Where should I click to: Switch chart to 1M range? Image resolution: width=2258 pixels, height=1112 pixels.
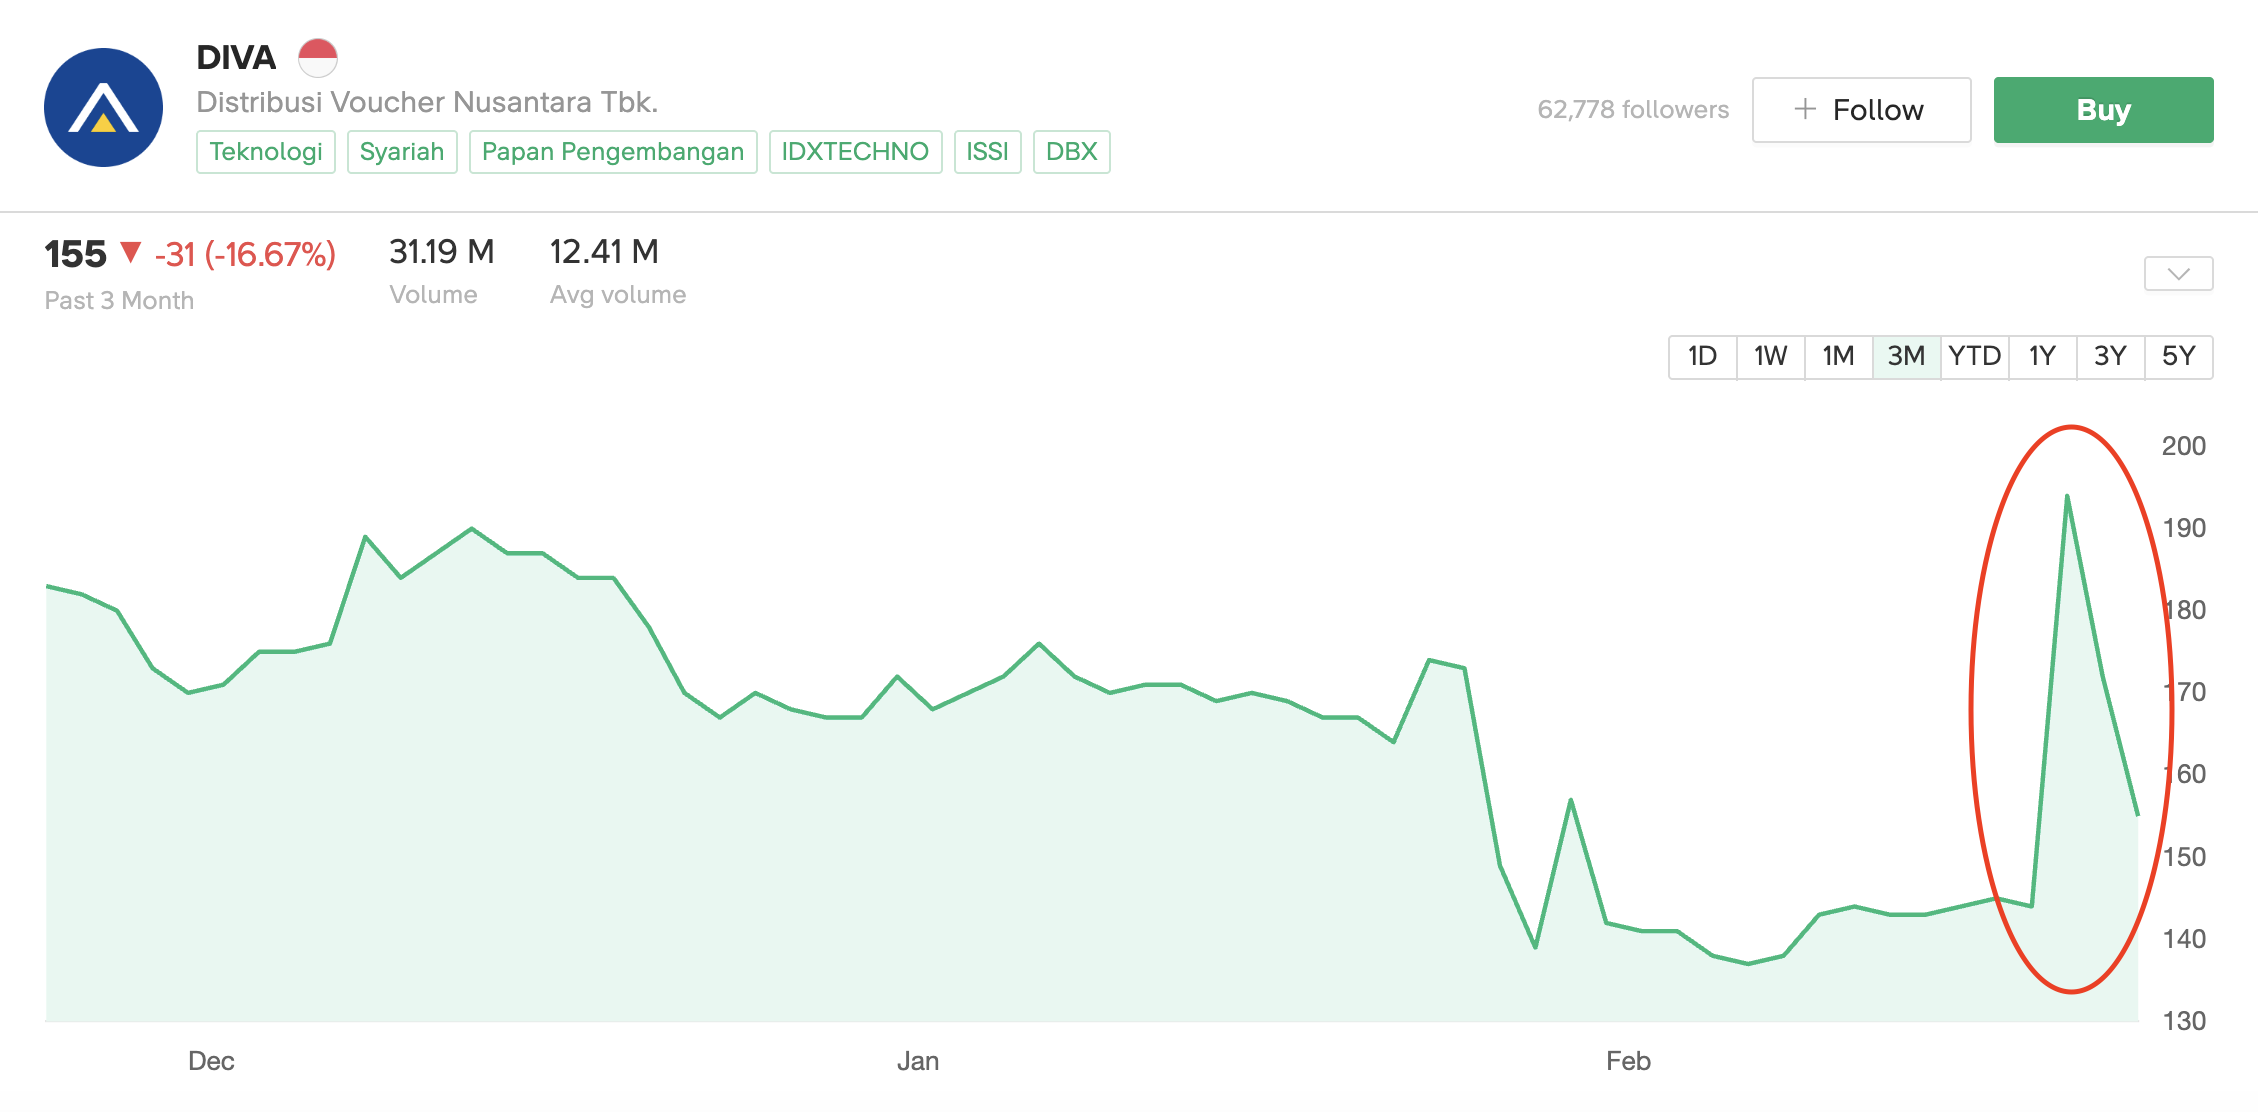1838,356
